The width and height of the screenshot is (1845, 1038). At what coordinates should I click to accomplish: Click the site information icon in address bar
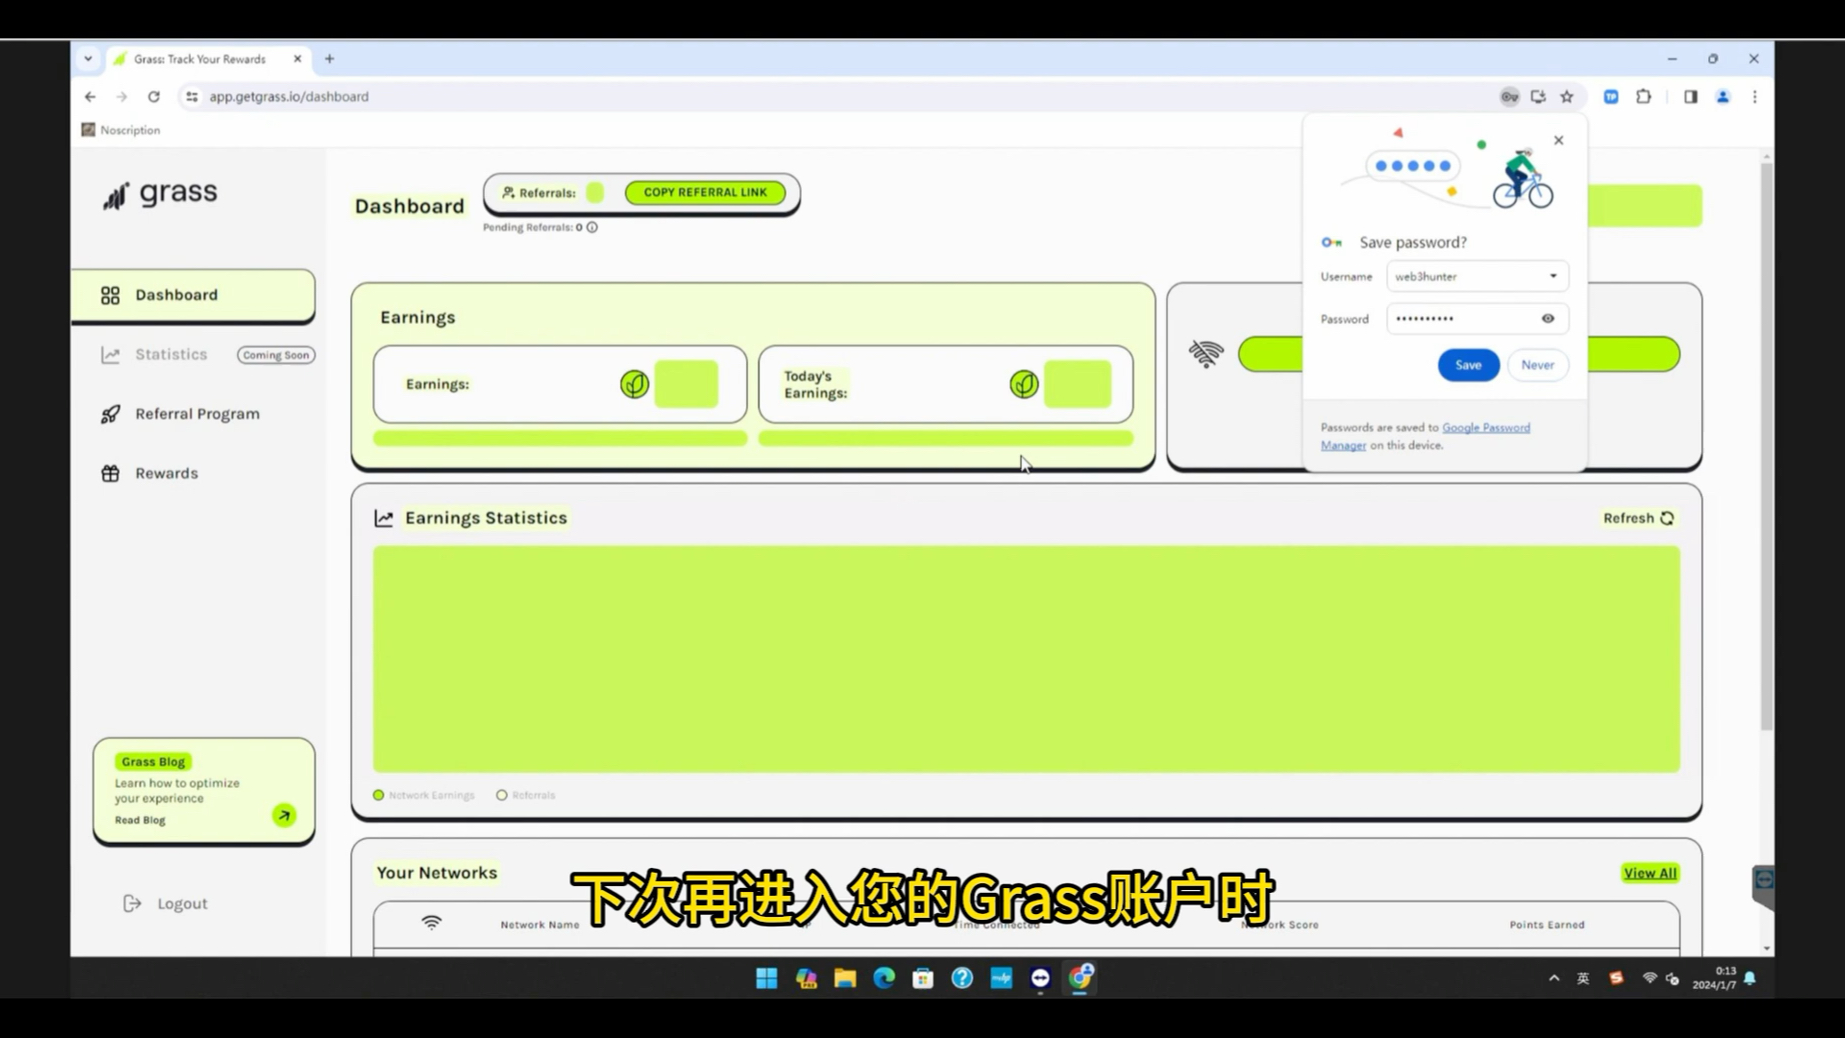pos(192,97)
